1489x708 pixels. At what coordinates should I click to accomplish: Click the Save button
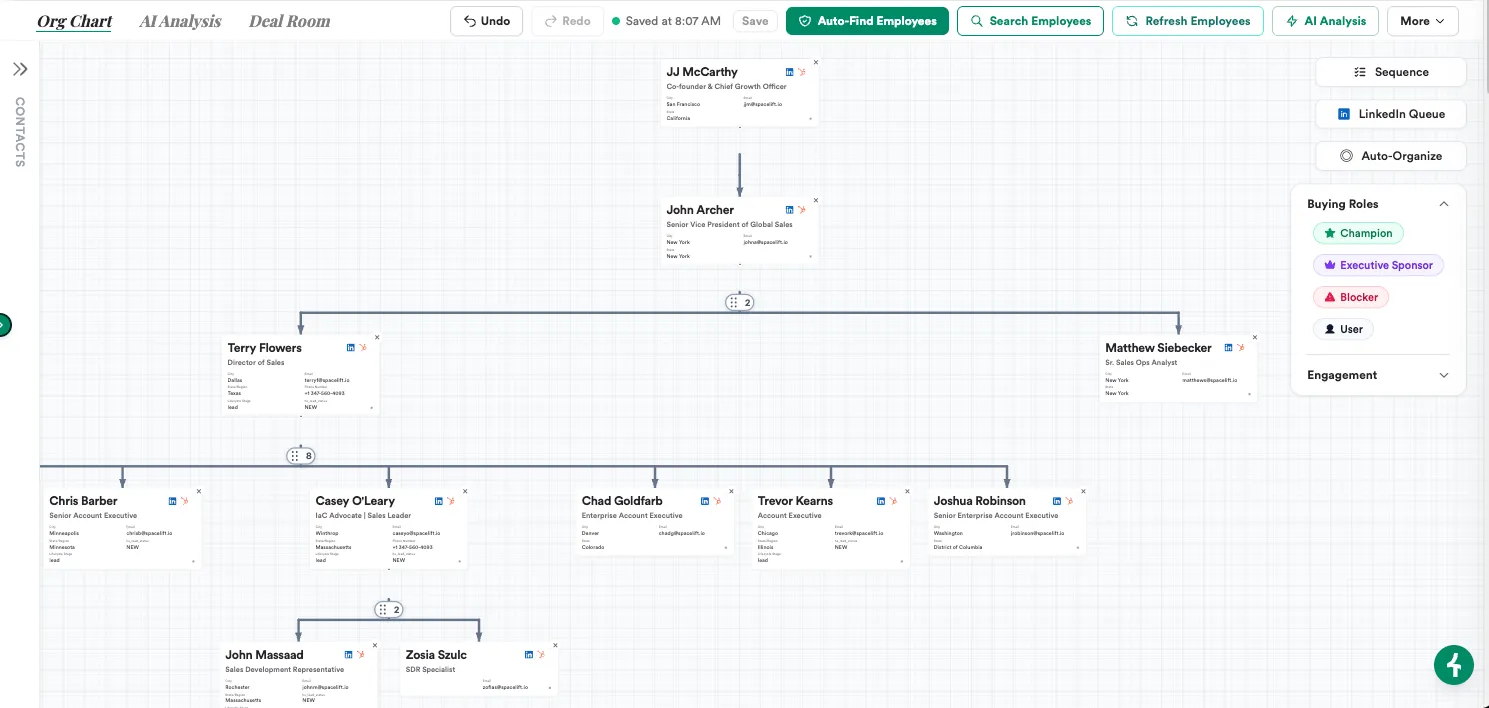coord(755,21)
